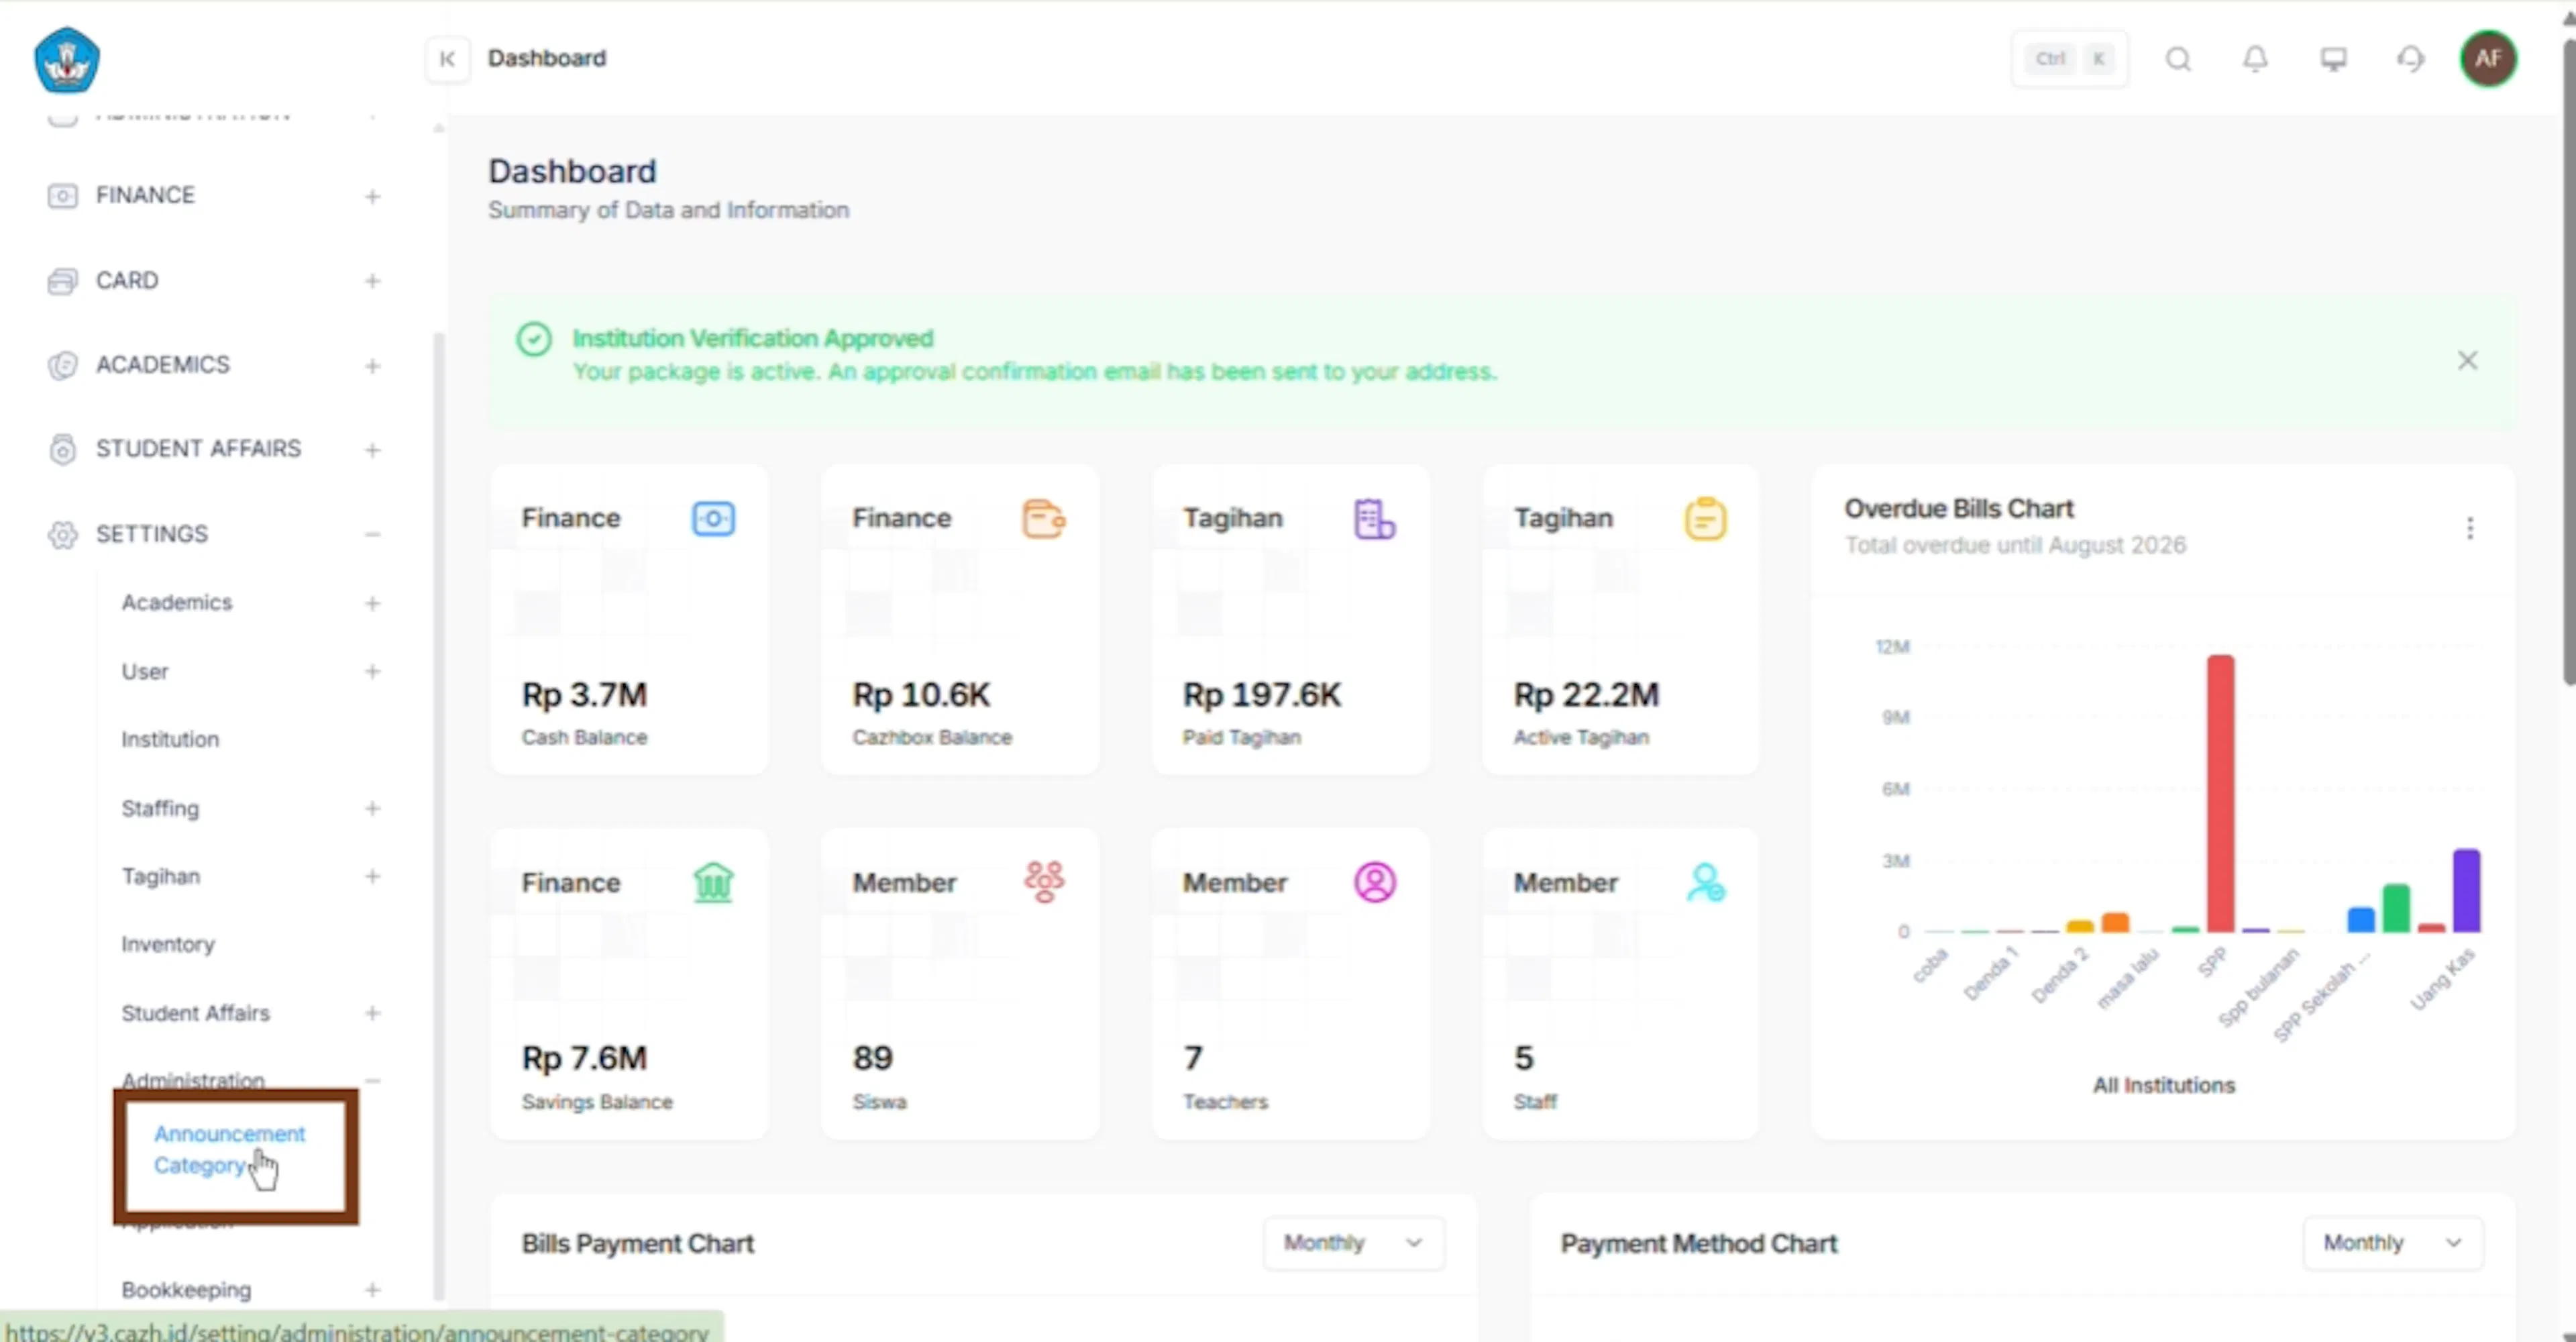Expand the STUDENT AFFAIRS menu section

point(372,450)
